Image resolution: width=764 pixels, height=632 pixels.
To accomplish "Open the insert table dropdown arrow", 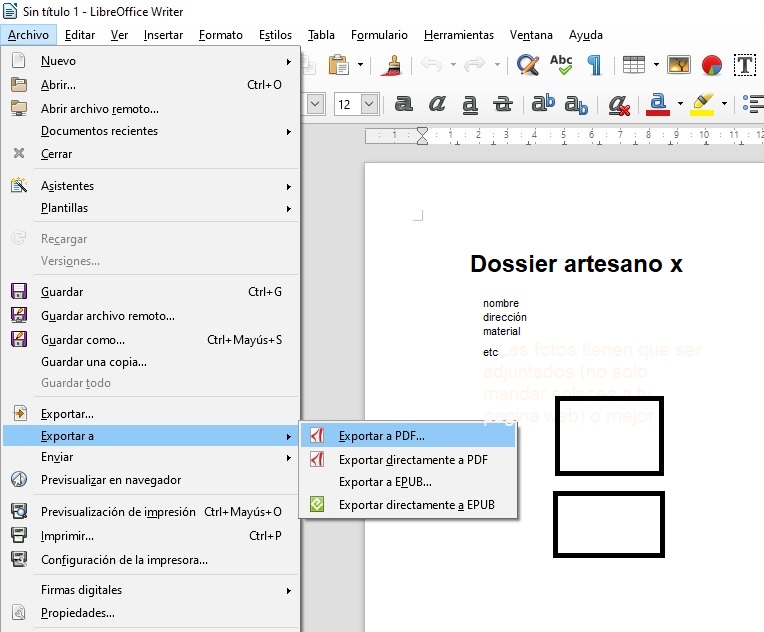I will 656,64.
